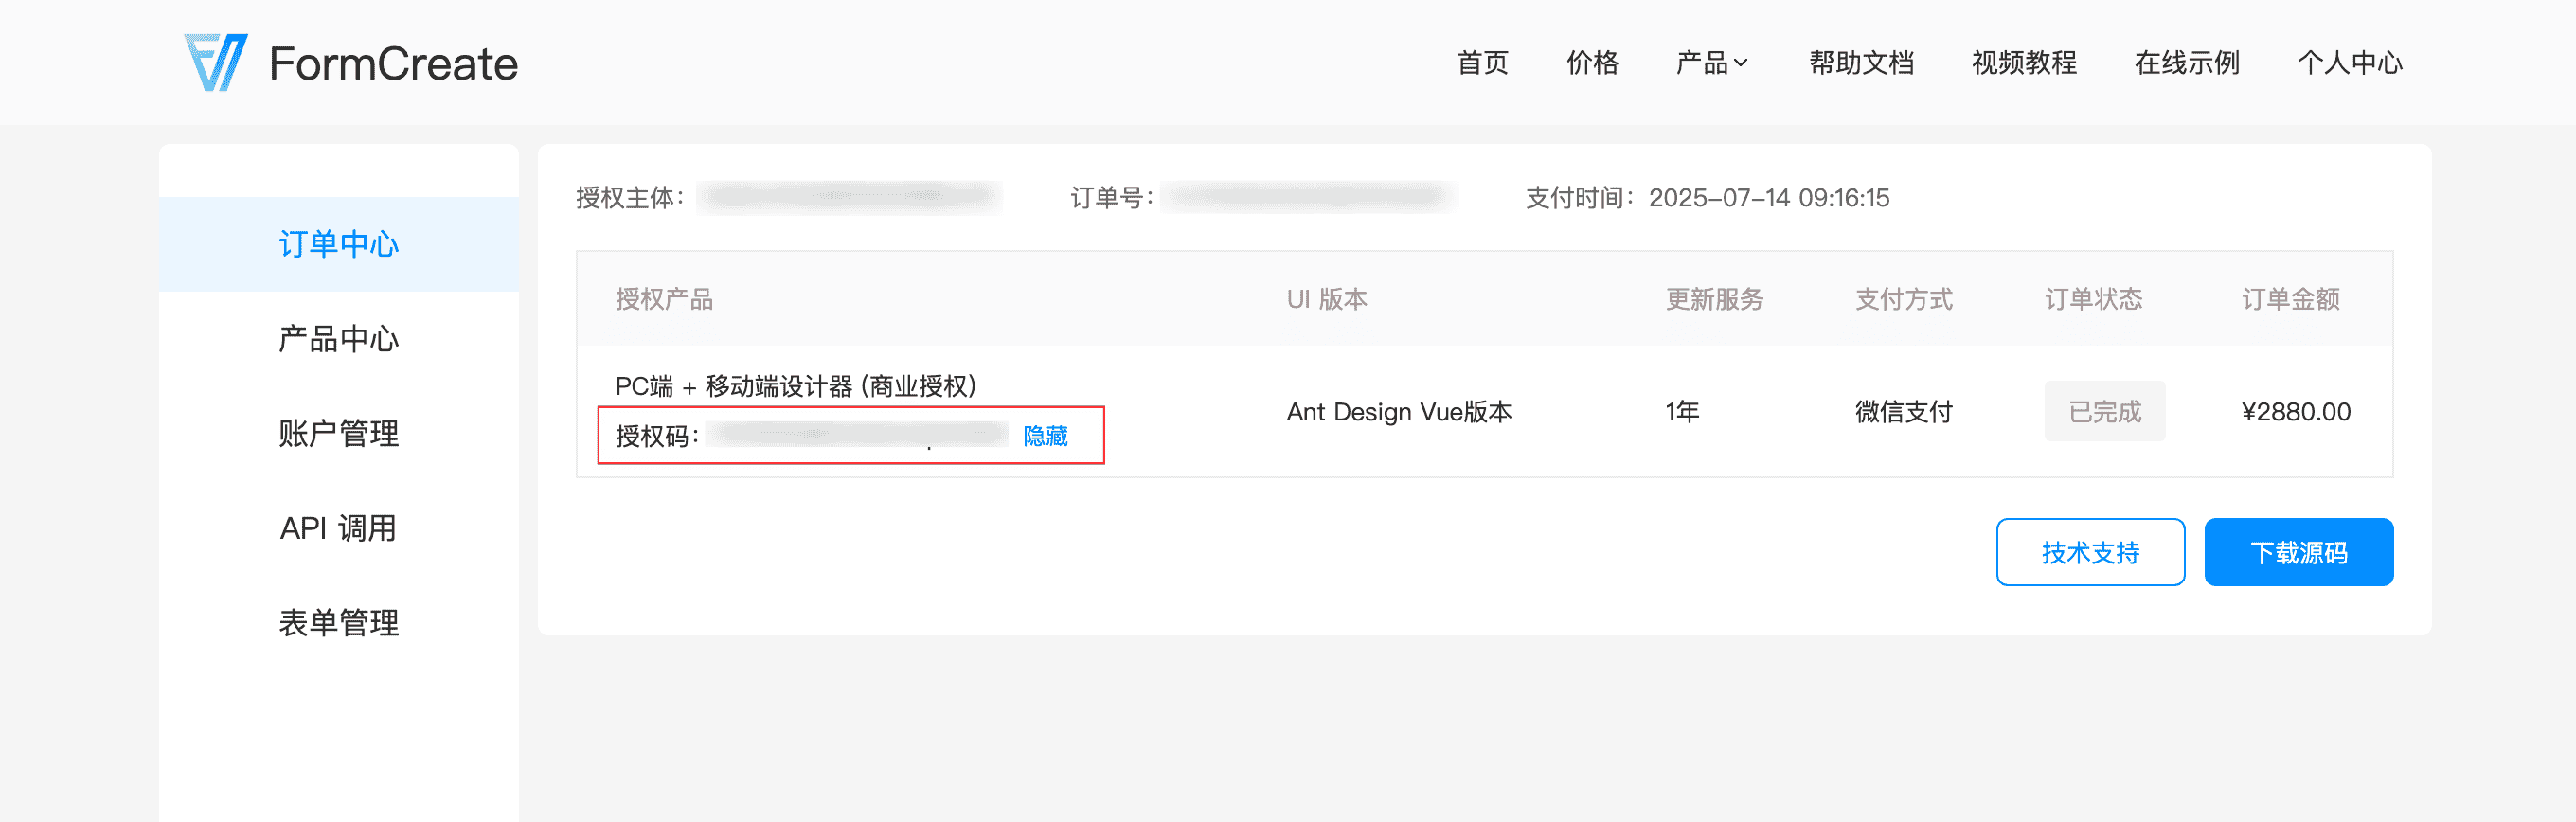This screenshot has height=822, width=2576.
Task: Click the 更新服务 column header
Action: click(x=1714, y=299)
